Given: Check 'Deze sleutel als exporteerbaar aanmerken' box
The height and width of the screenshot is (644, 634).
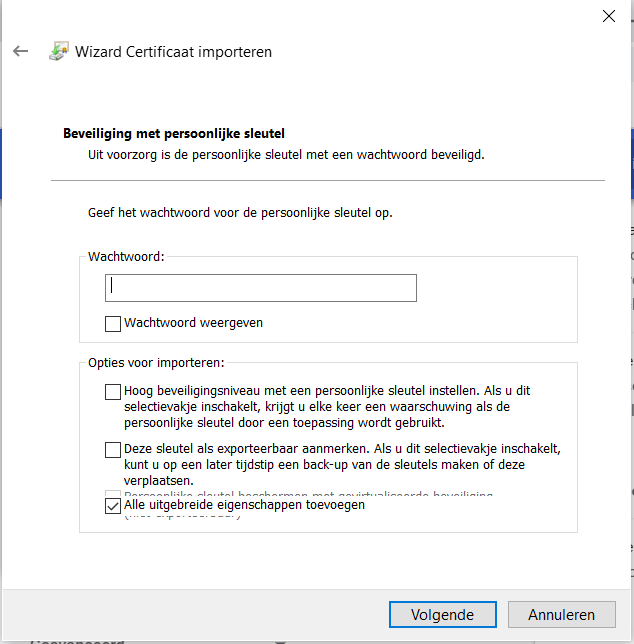Looking at the screenshot, I should [112, 450].
